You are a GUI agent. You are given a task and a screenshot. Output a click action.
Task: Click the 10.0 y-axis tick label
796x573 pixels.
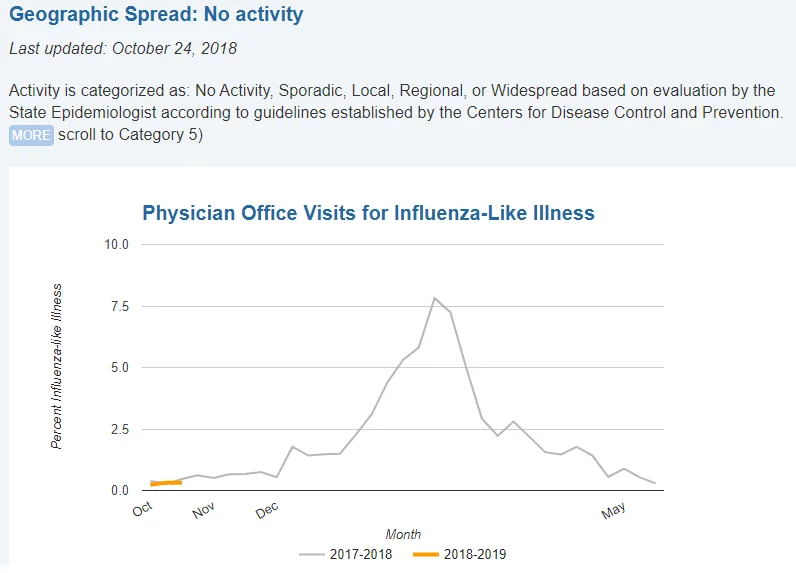point(116,245)
